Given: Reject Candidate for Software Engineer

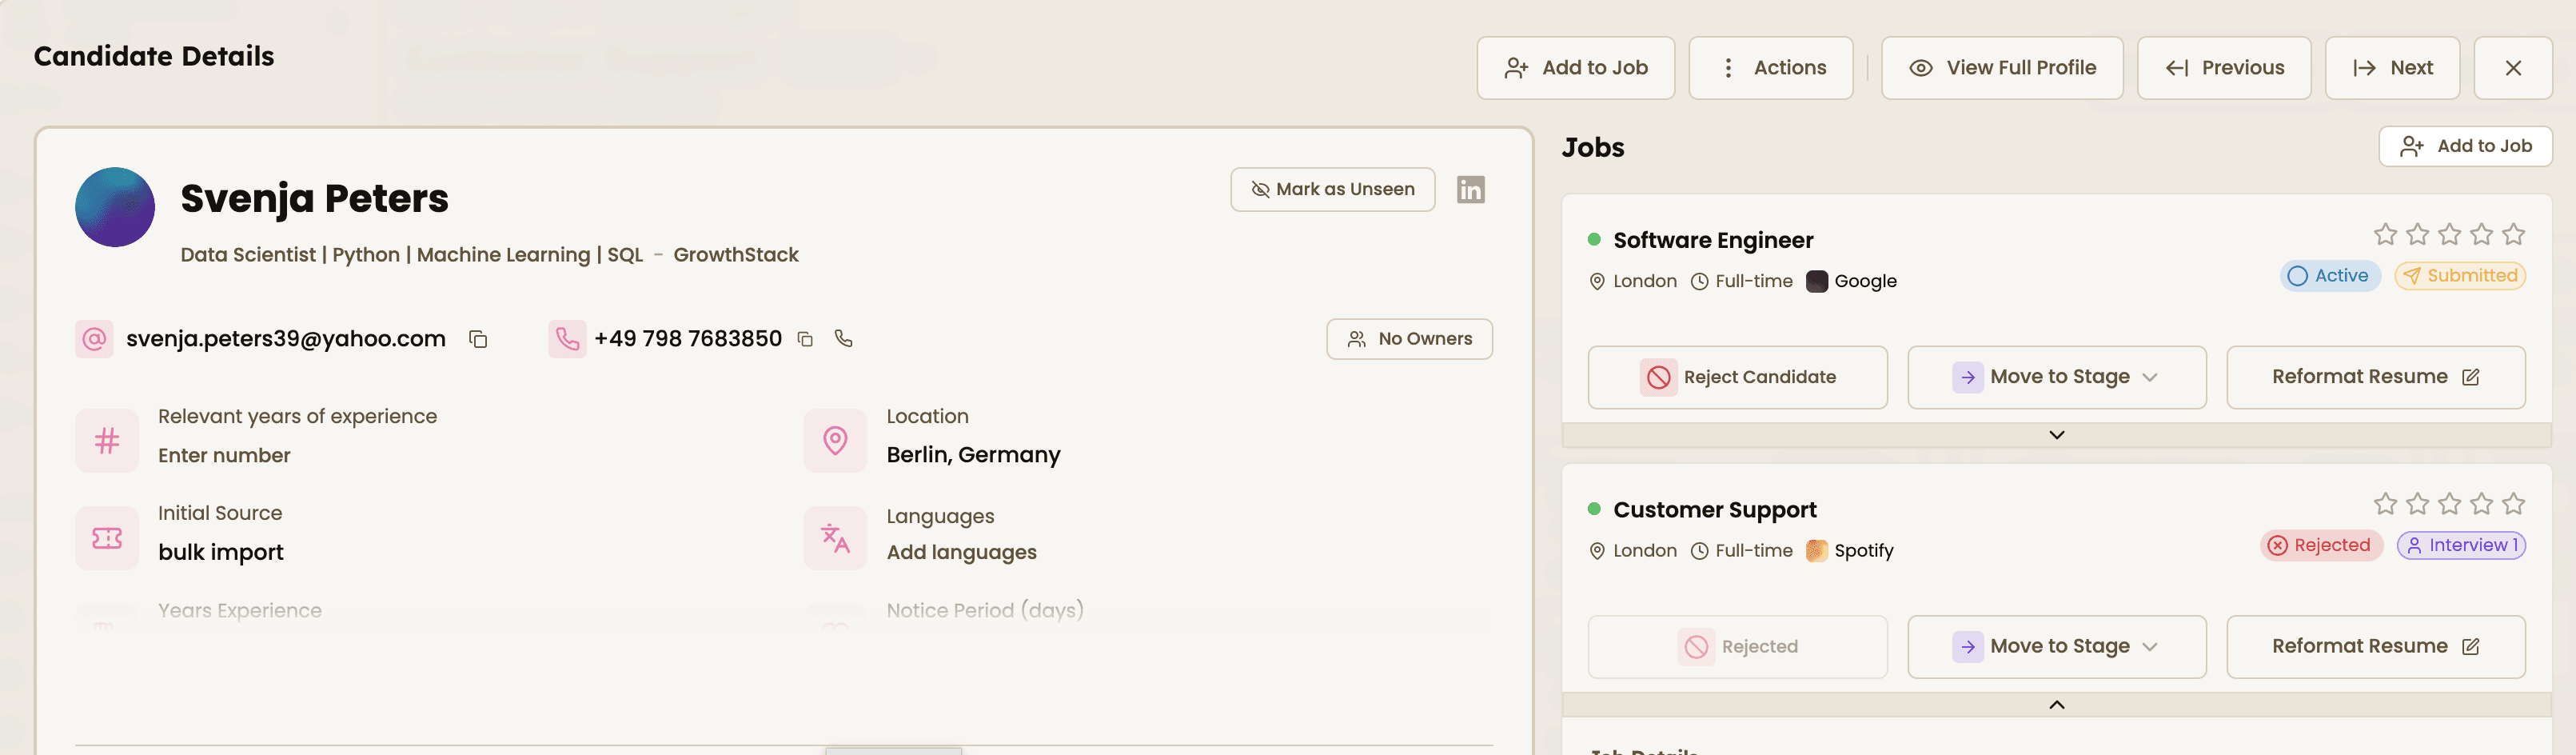Looking at the screenshot, I should (1737, 377).
